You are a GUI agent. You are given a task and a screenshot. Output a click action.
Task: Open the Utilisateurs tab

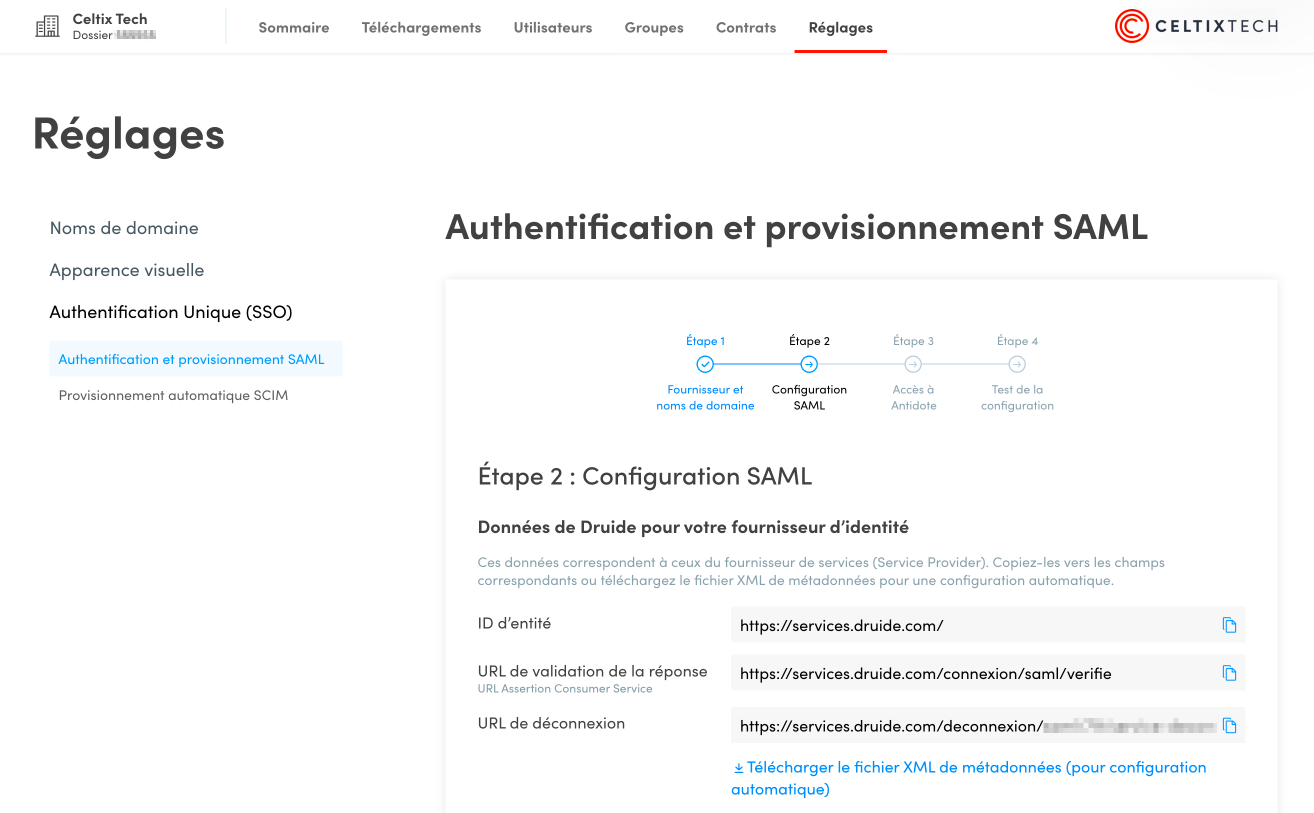pos(553,28)
